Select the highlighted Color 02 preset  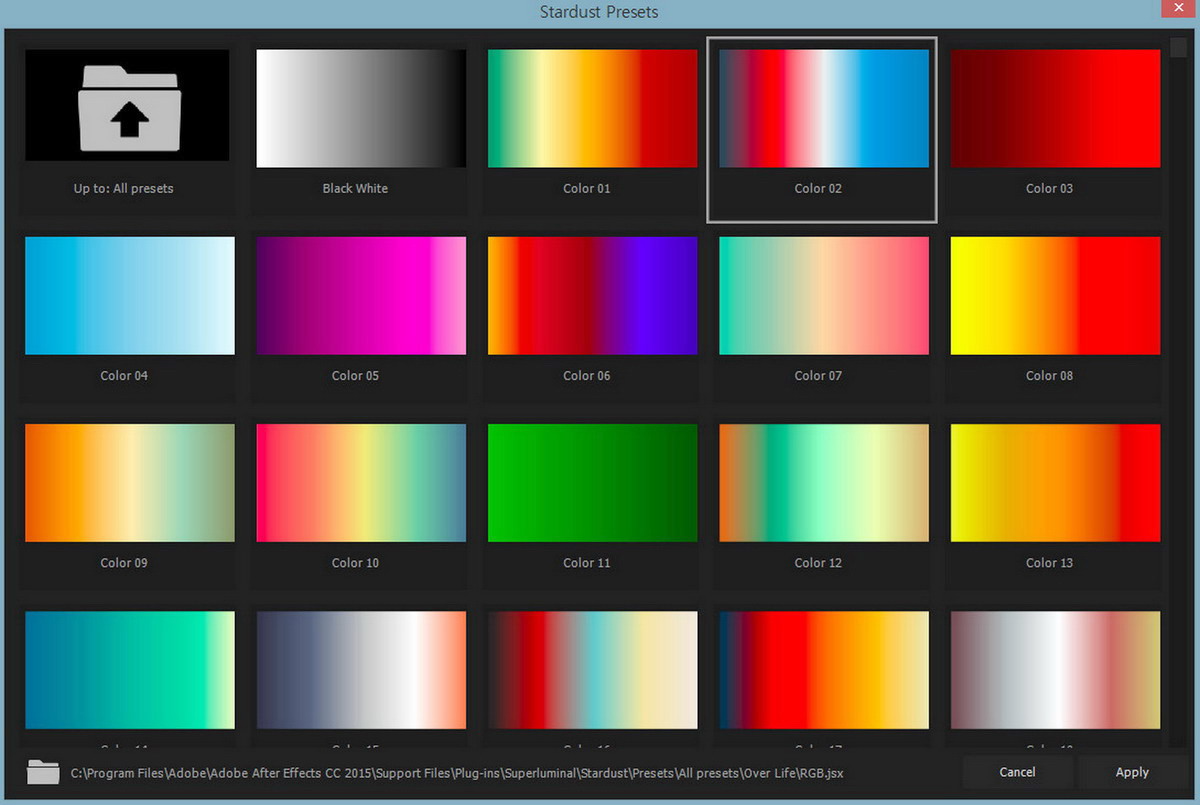824,108
